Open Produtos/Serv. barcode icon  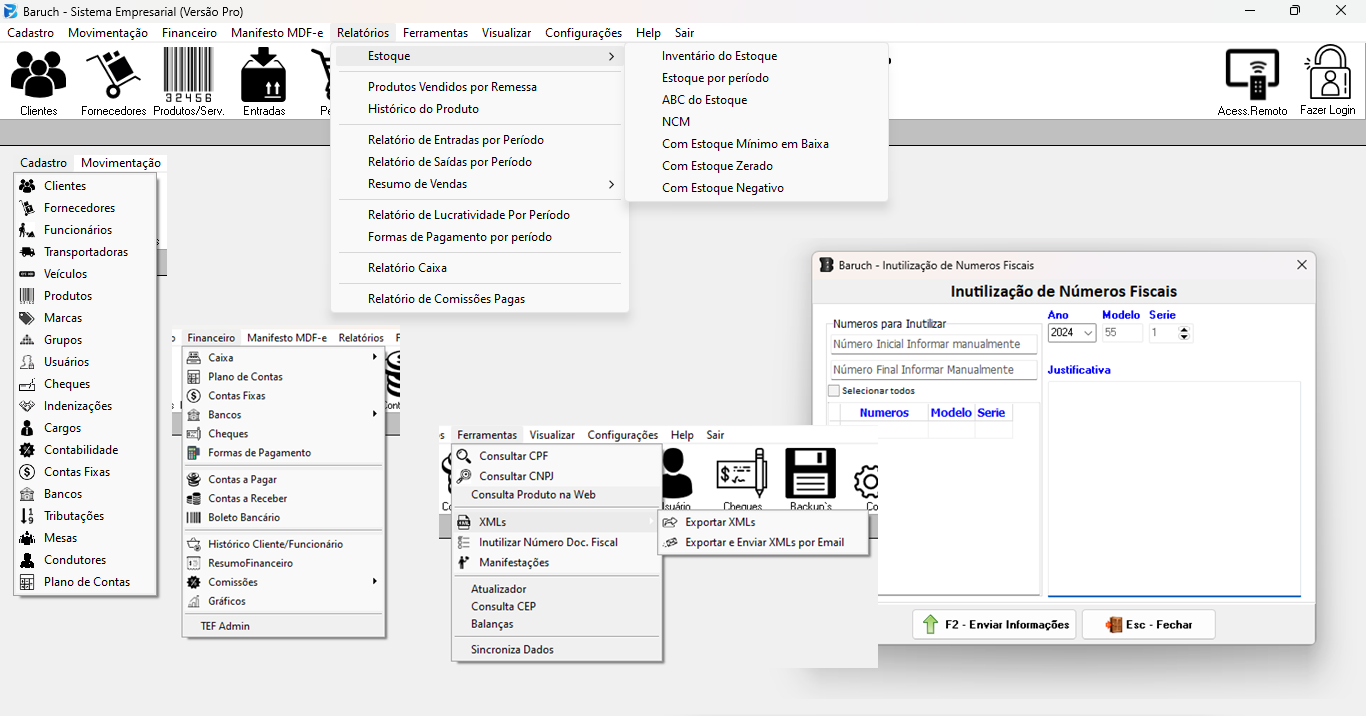[x=188, y=76]
